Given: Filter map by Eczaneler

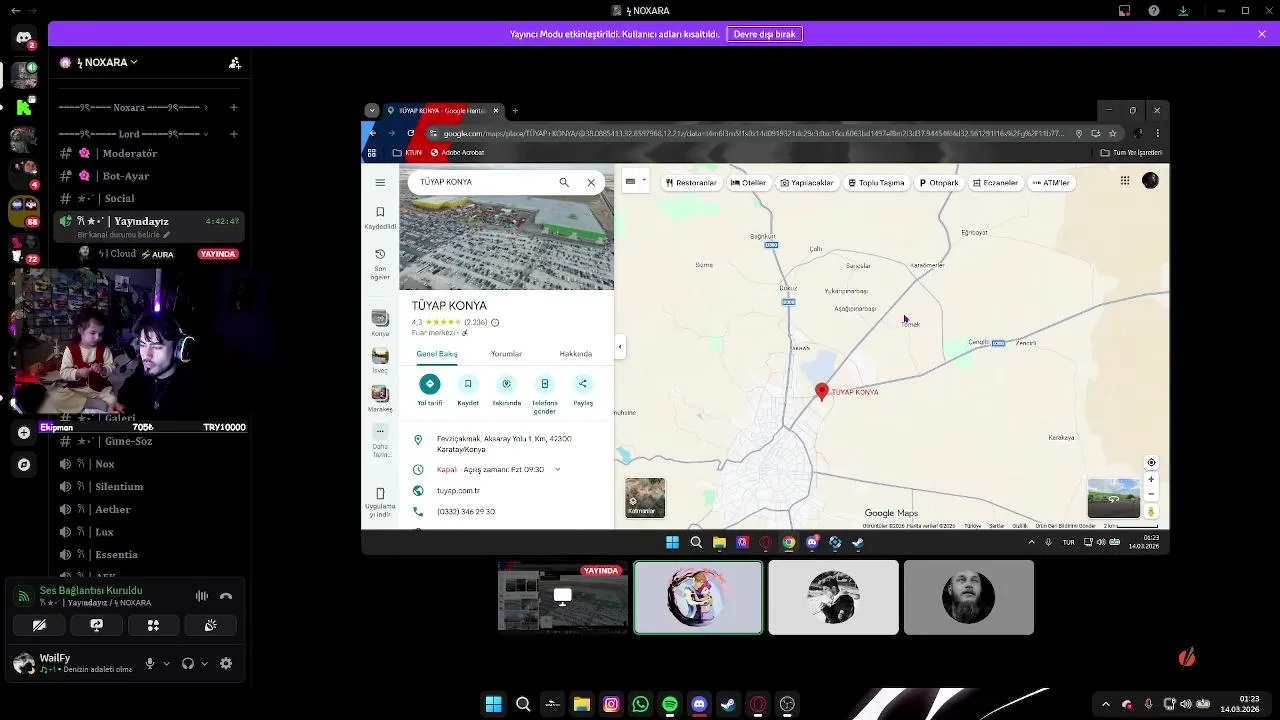Looking at the screenshot, I should click(x=994, y=183).
